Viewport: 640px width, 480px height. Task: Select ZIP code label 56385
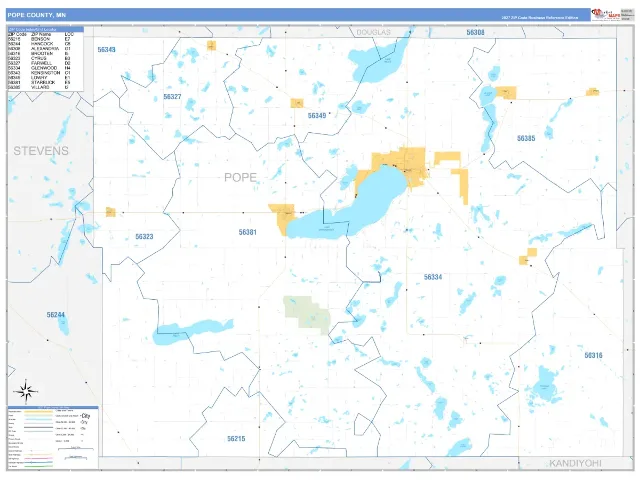click(526, 138)
